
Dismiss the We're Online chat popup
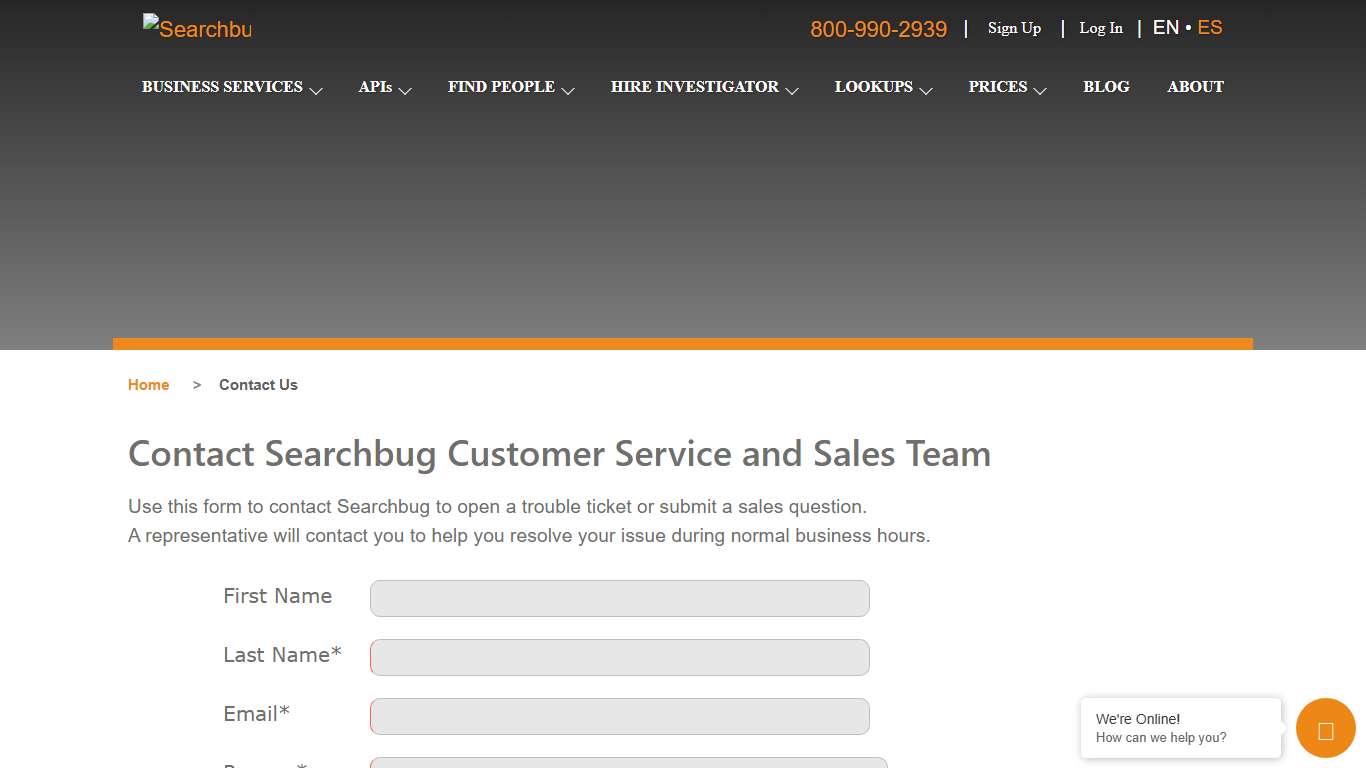click(1180, 728)
